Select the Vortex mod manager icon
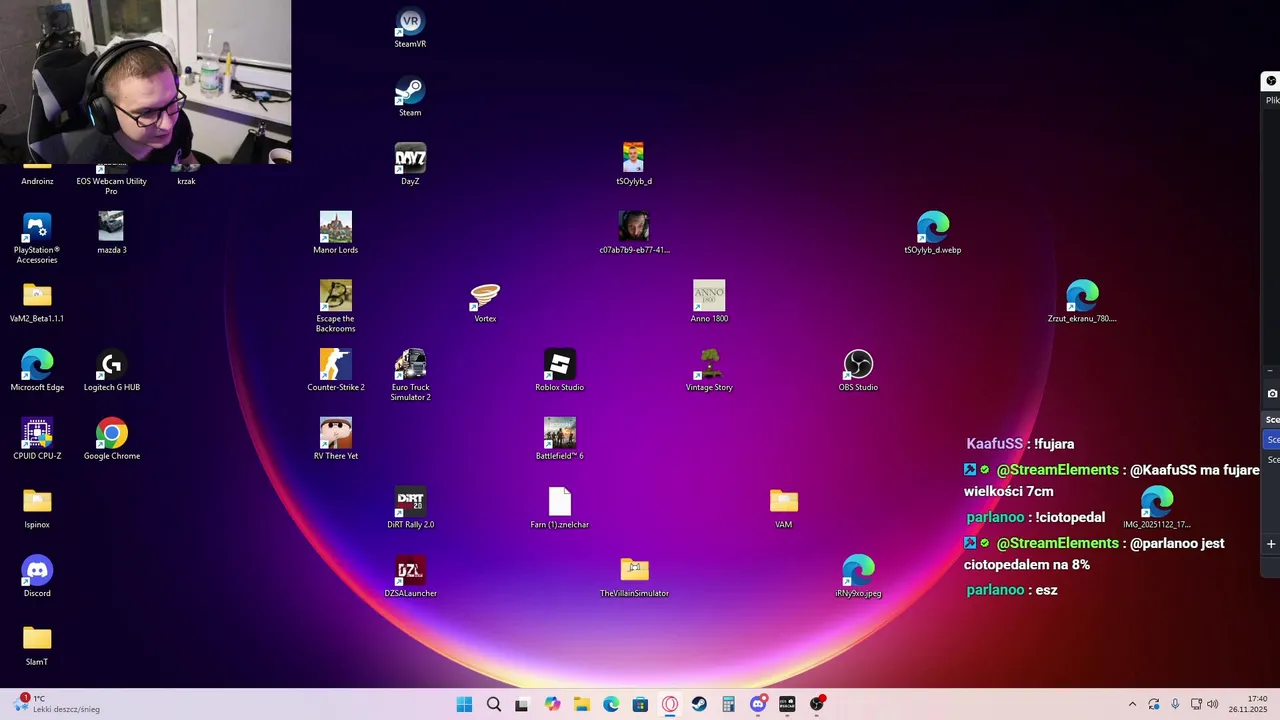Image resolution: width=1280 pixels, height=720 pixels. coord(485,303)
